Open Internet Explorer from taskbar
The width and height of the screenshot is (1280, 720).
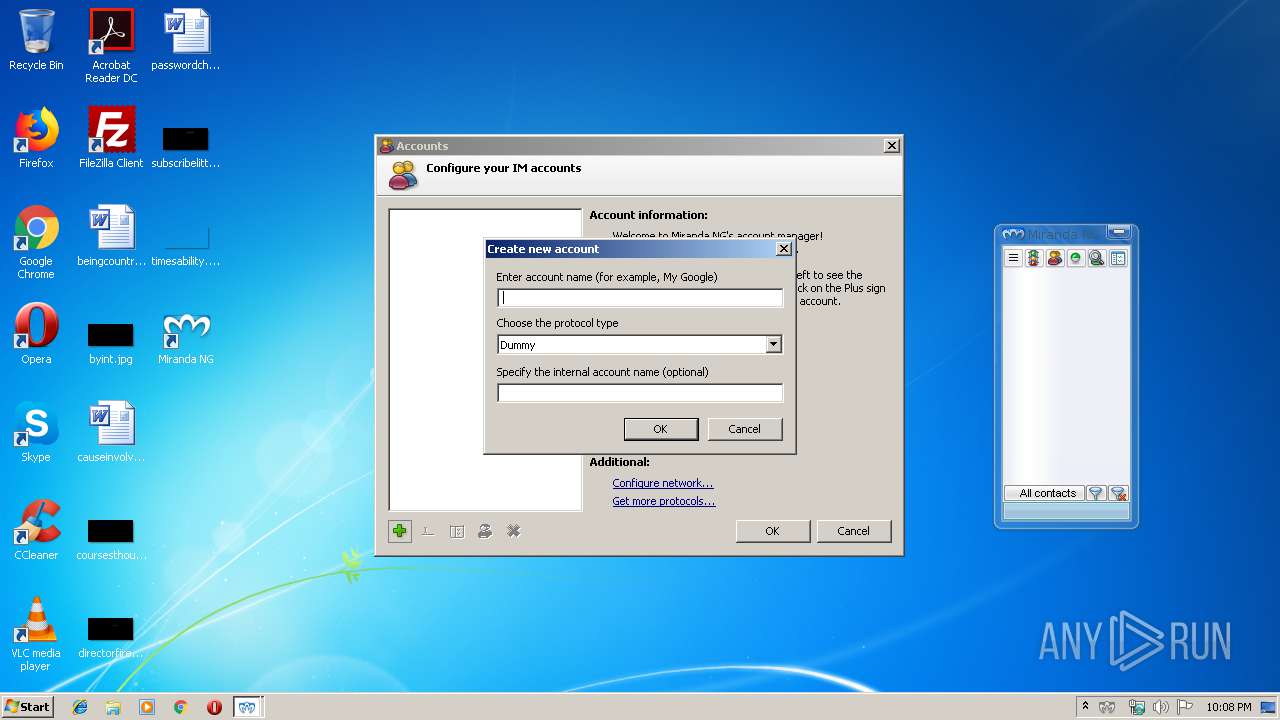click(x=80, y=707)
